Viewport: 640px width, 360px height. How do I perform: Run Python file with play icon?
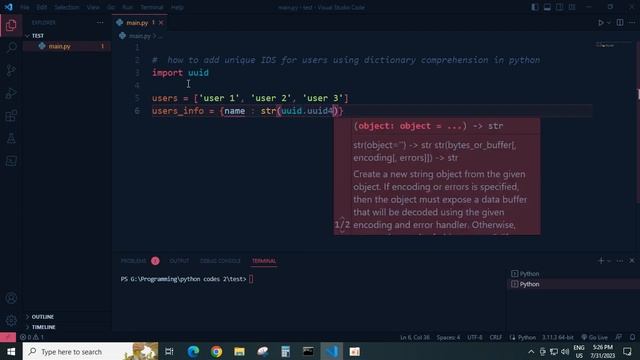(600, 23)
